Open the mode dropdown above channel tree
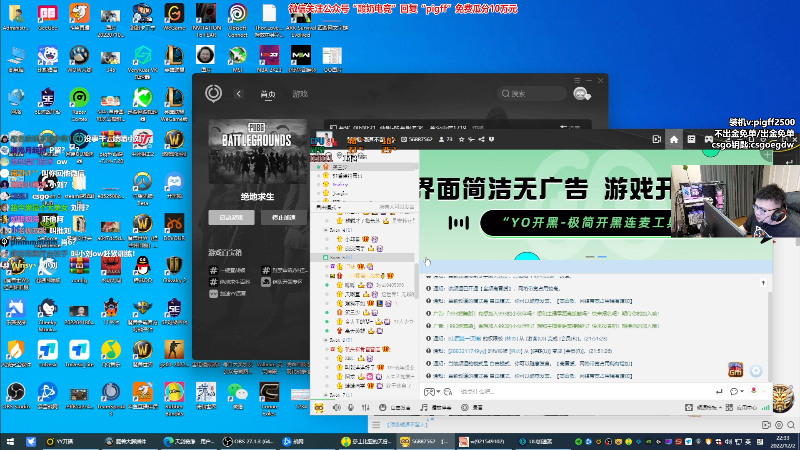 pyautogui.click(x=329, y=207)
